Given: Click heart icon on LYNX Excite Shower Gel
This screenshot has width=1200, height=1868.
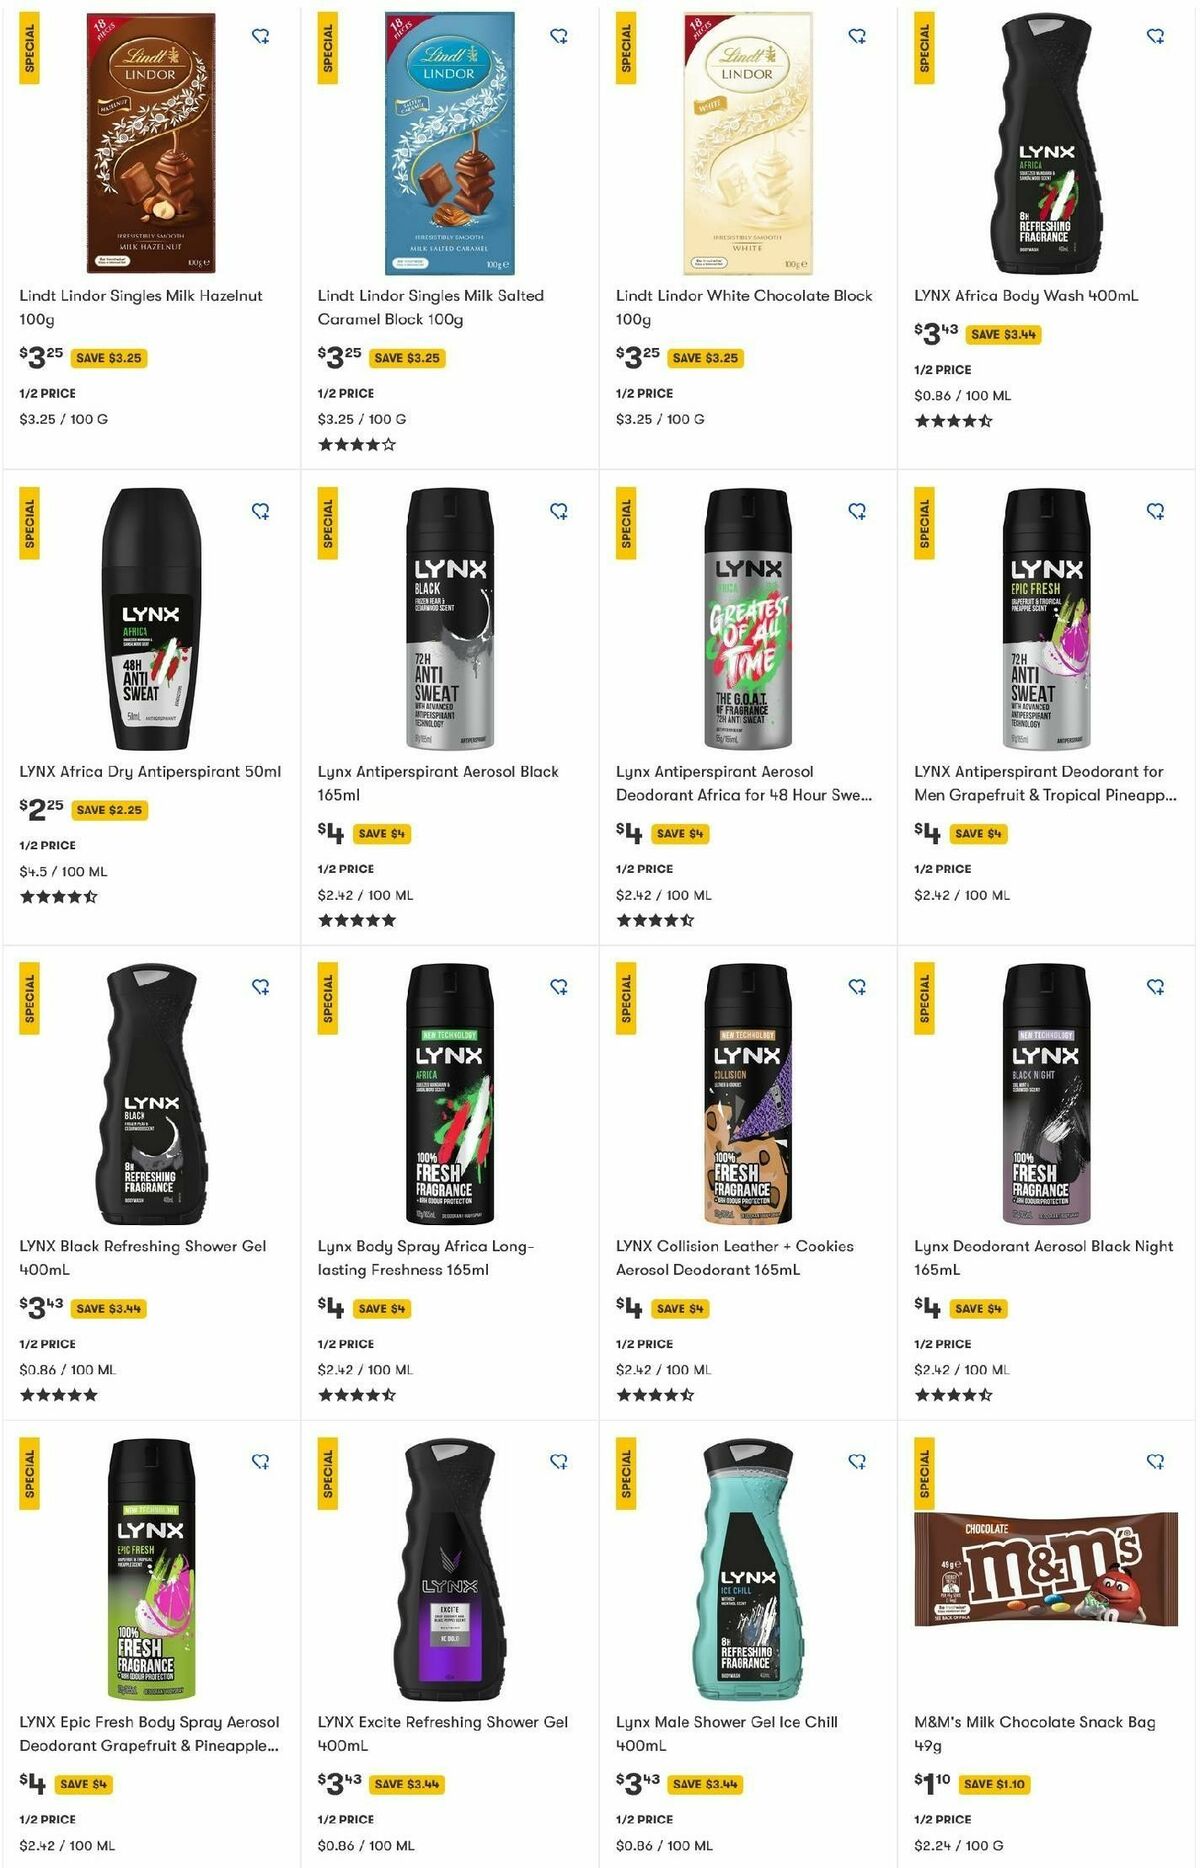Looking at the screenshot, I should tap(559, 1462).
